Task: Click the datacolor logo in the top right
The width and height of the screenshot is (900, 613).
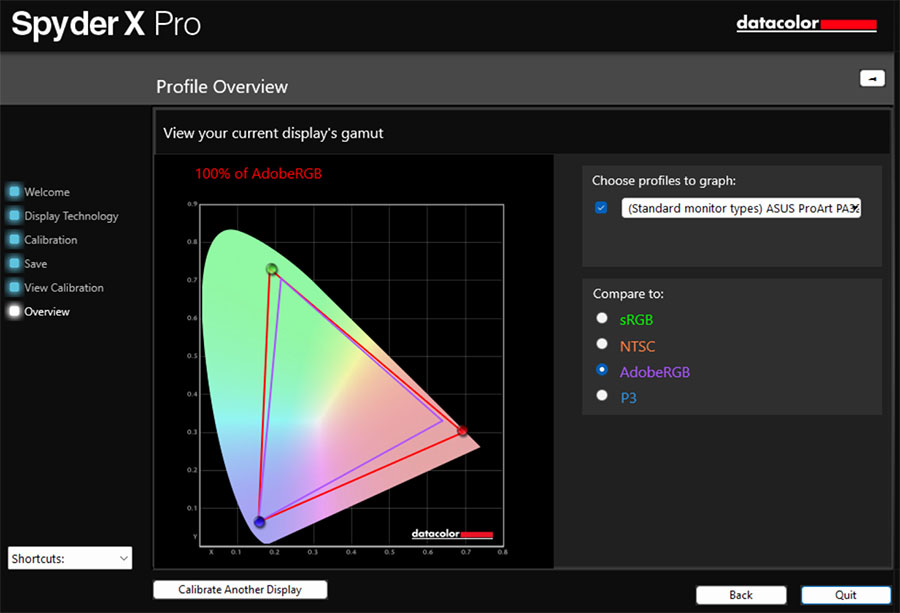Action: coord(806,22)
